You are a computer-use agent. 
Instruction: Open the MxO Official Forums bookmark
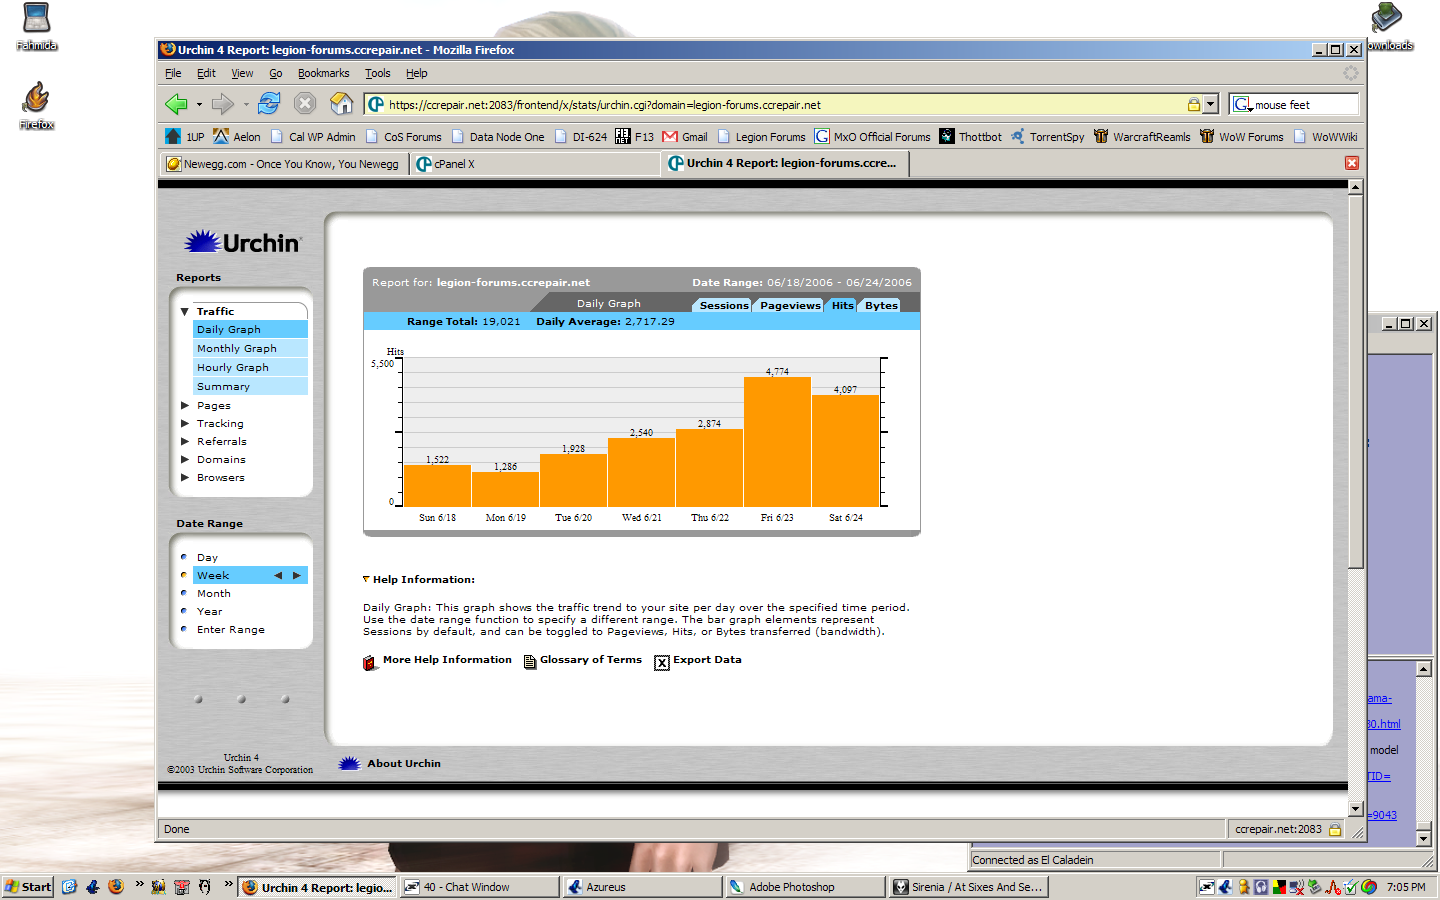coord(872,137)
